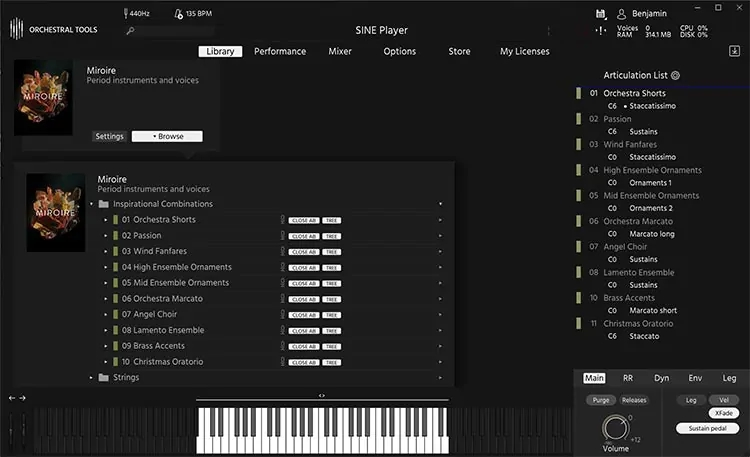The width and height of the screenshot is (750, 457).
Task: Open Articulation List settings gear icon
Action: tap(675, 75)
